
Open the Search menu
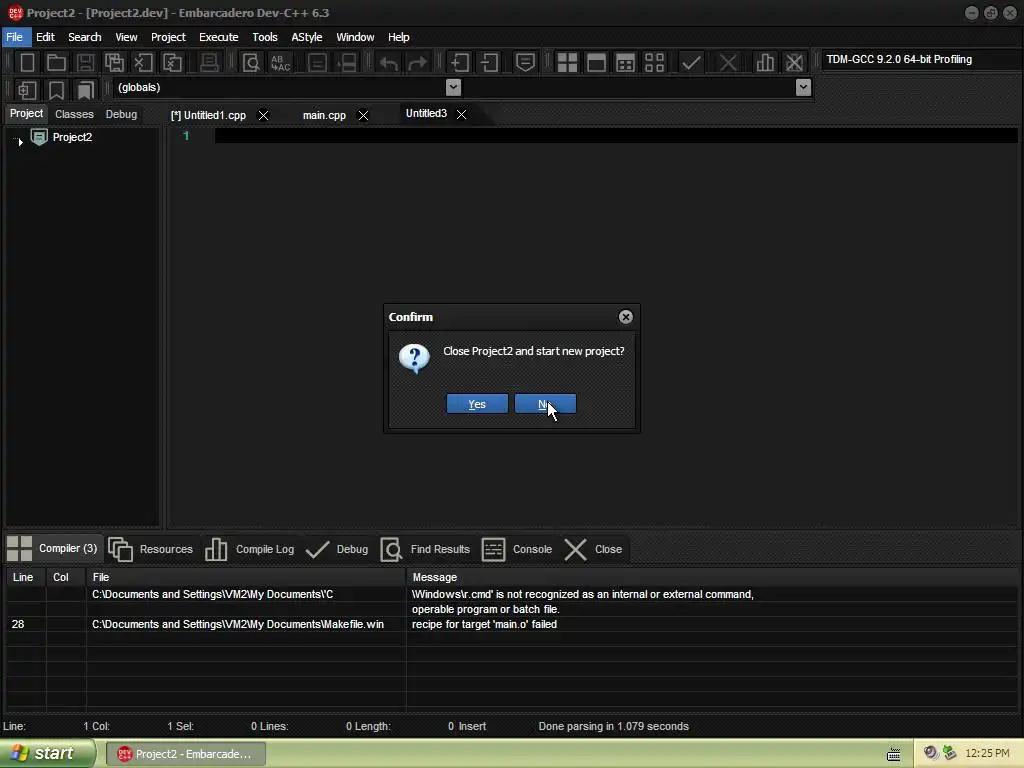85,37
